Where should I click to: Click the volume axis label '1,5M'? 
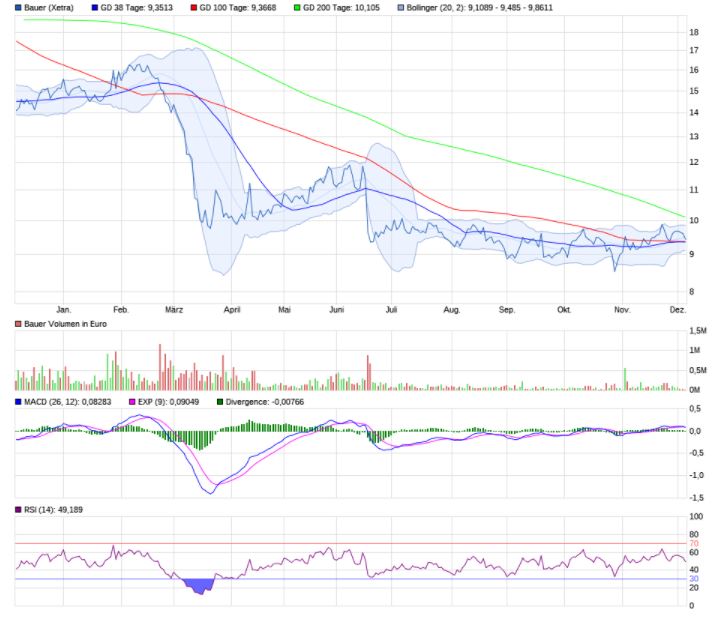pos(698,331)
